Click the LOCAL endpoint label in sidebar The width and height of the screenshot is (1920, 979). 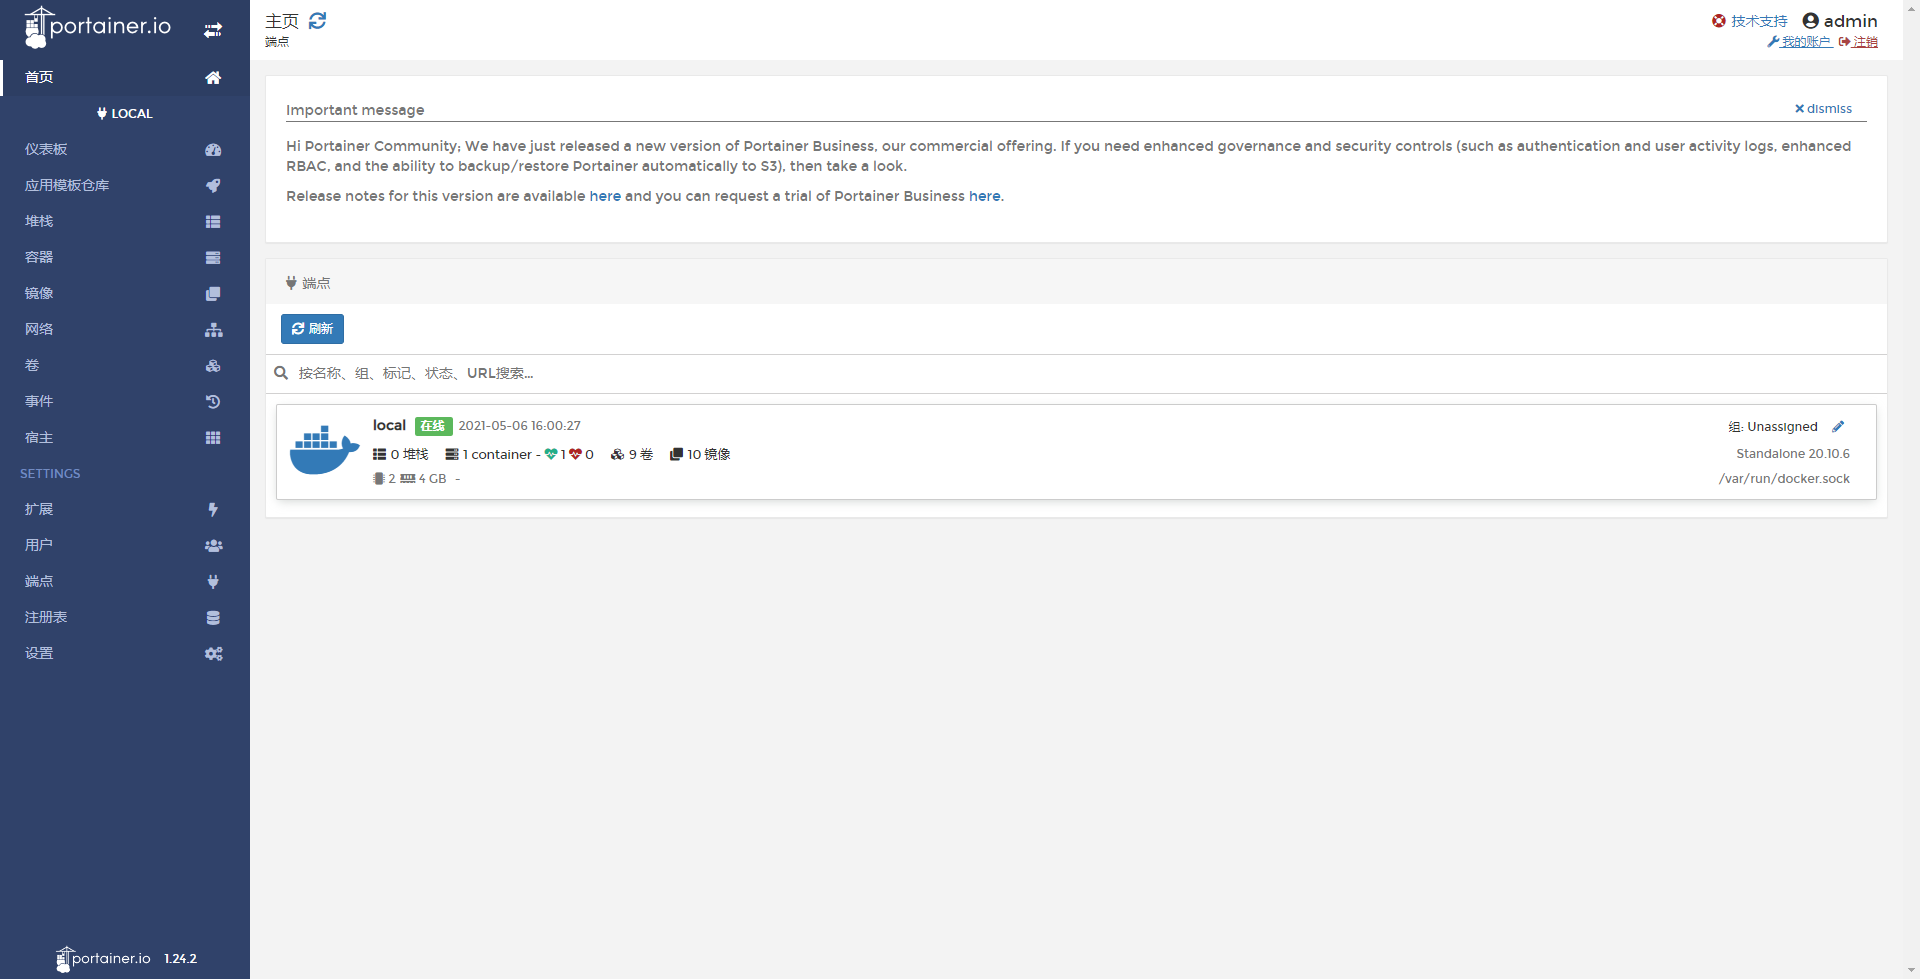click(x=125, y=114)
